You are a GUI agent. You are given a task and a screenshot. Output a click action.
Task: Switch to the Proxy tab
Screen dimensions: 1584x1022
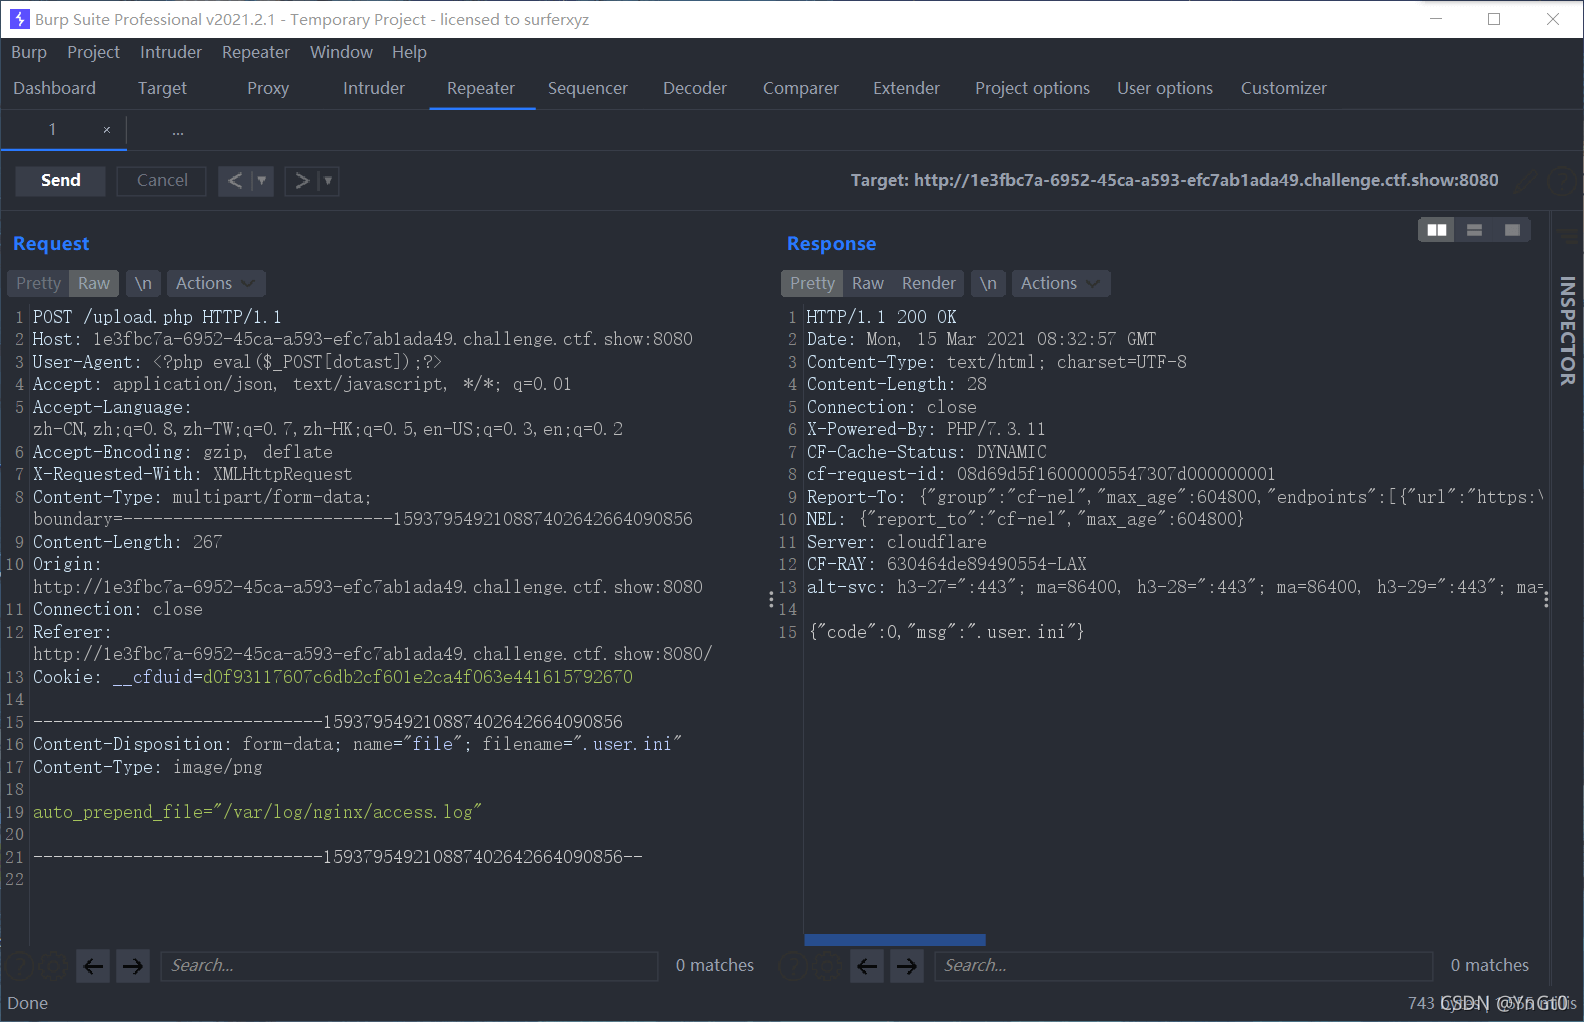click(268, 88)
